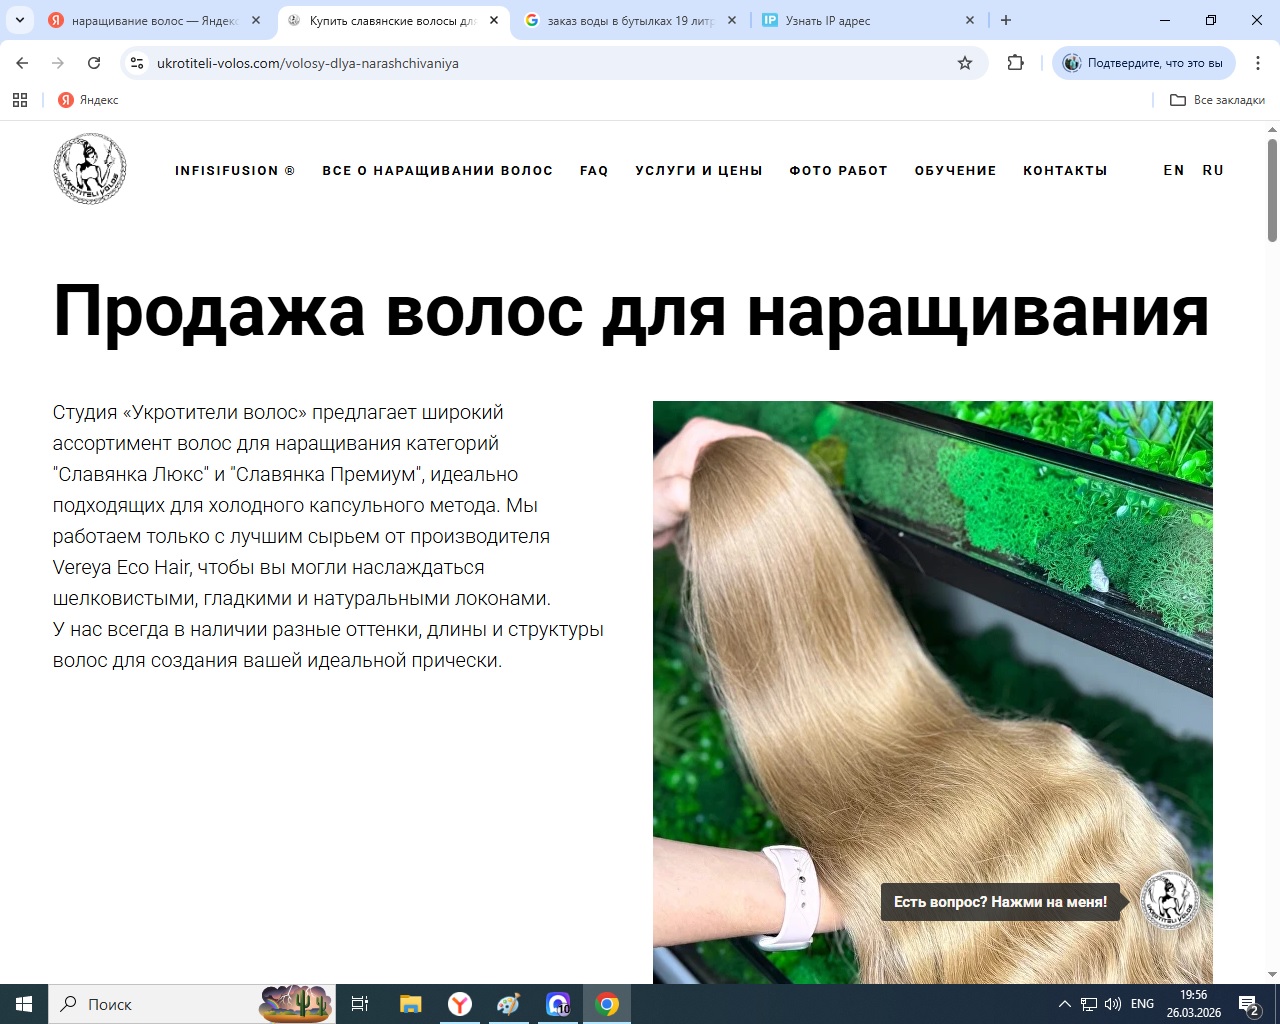Launch File Explorer from the taskbar
The width and height of the screenshot is (1280, 1024).
point(410,1004)
